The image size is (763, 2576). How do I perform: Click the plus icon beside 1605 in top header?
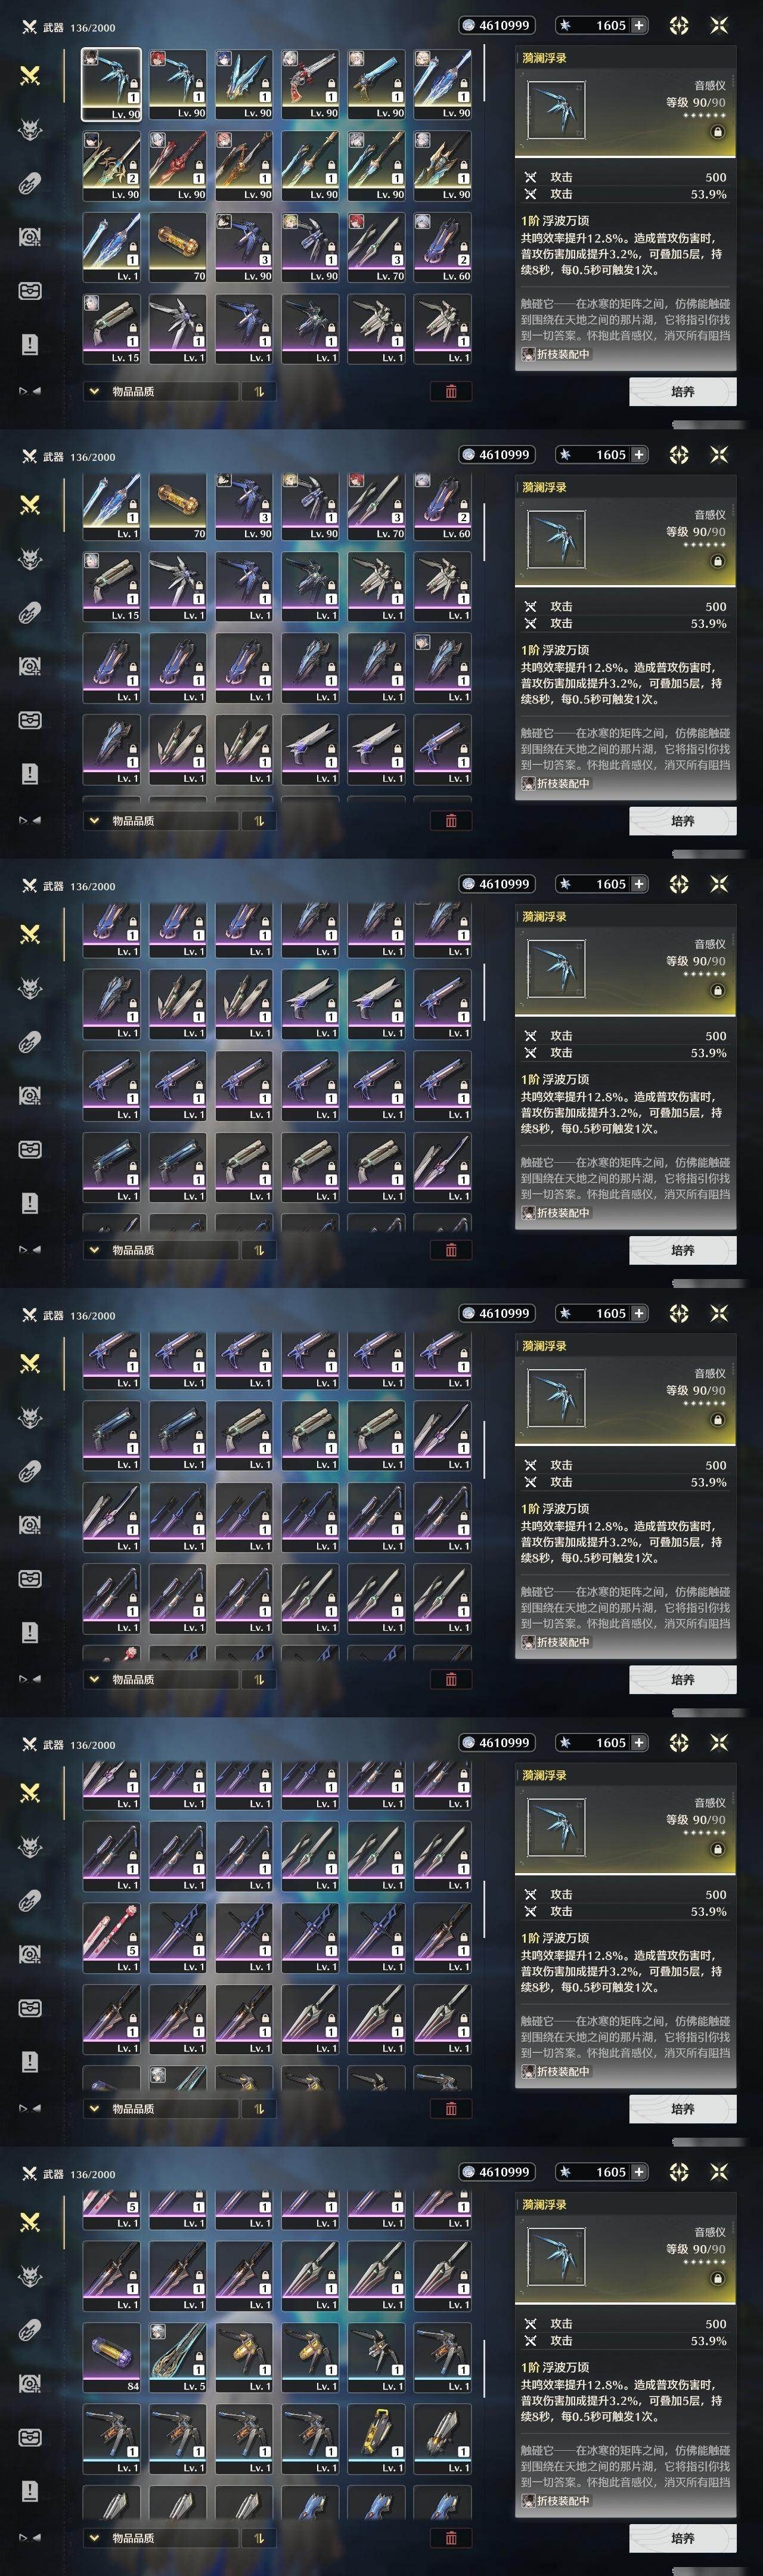coord(638,25)
